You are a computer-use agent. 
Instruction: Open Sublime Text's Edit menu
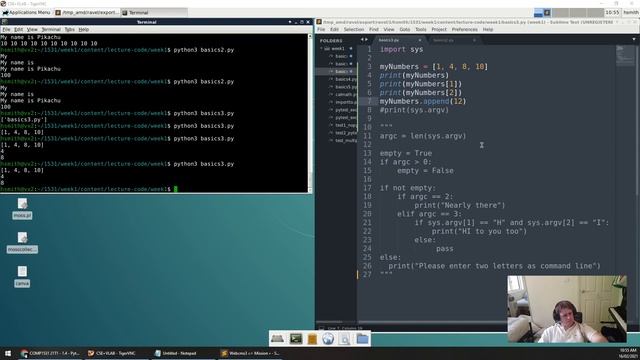pyautogui.click(x=334, y=29)
